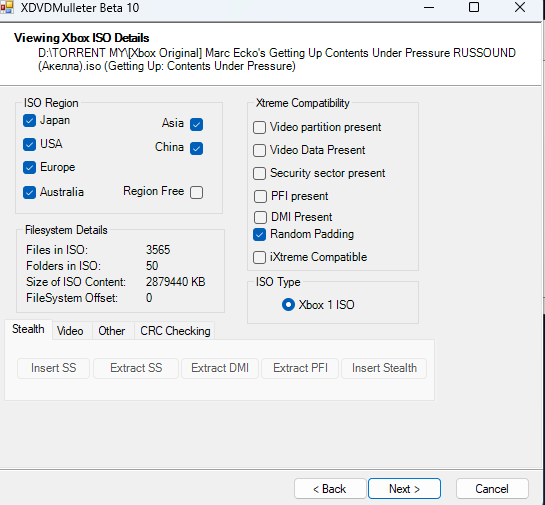
Task: Enable the Region Free checkbox
Action: [x=196, y=192]
